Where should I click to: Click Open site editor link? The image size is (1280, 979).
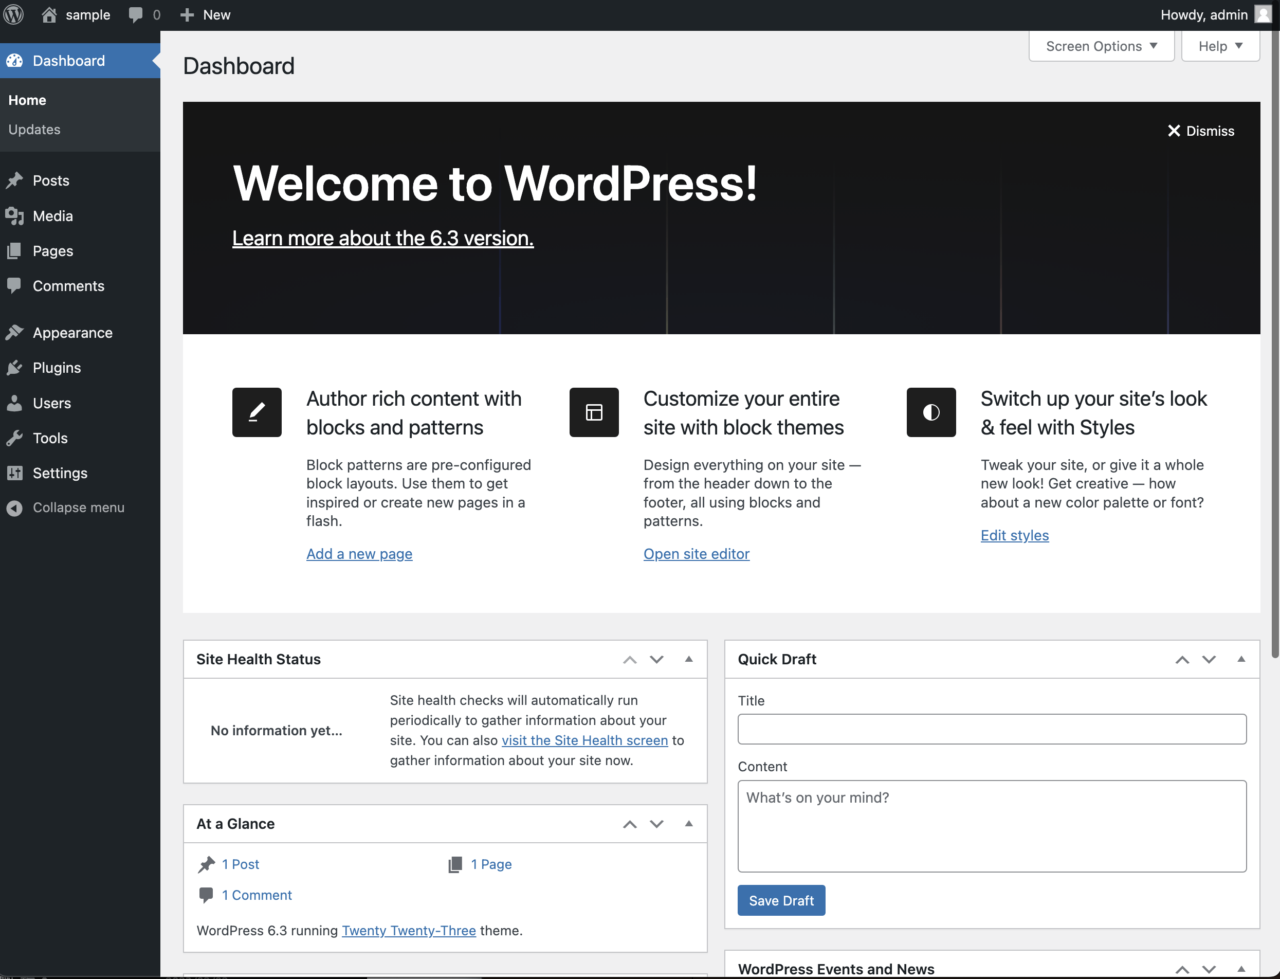pos(696,554)
